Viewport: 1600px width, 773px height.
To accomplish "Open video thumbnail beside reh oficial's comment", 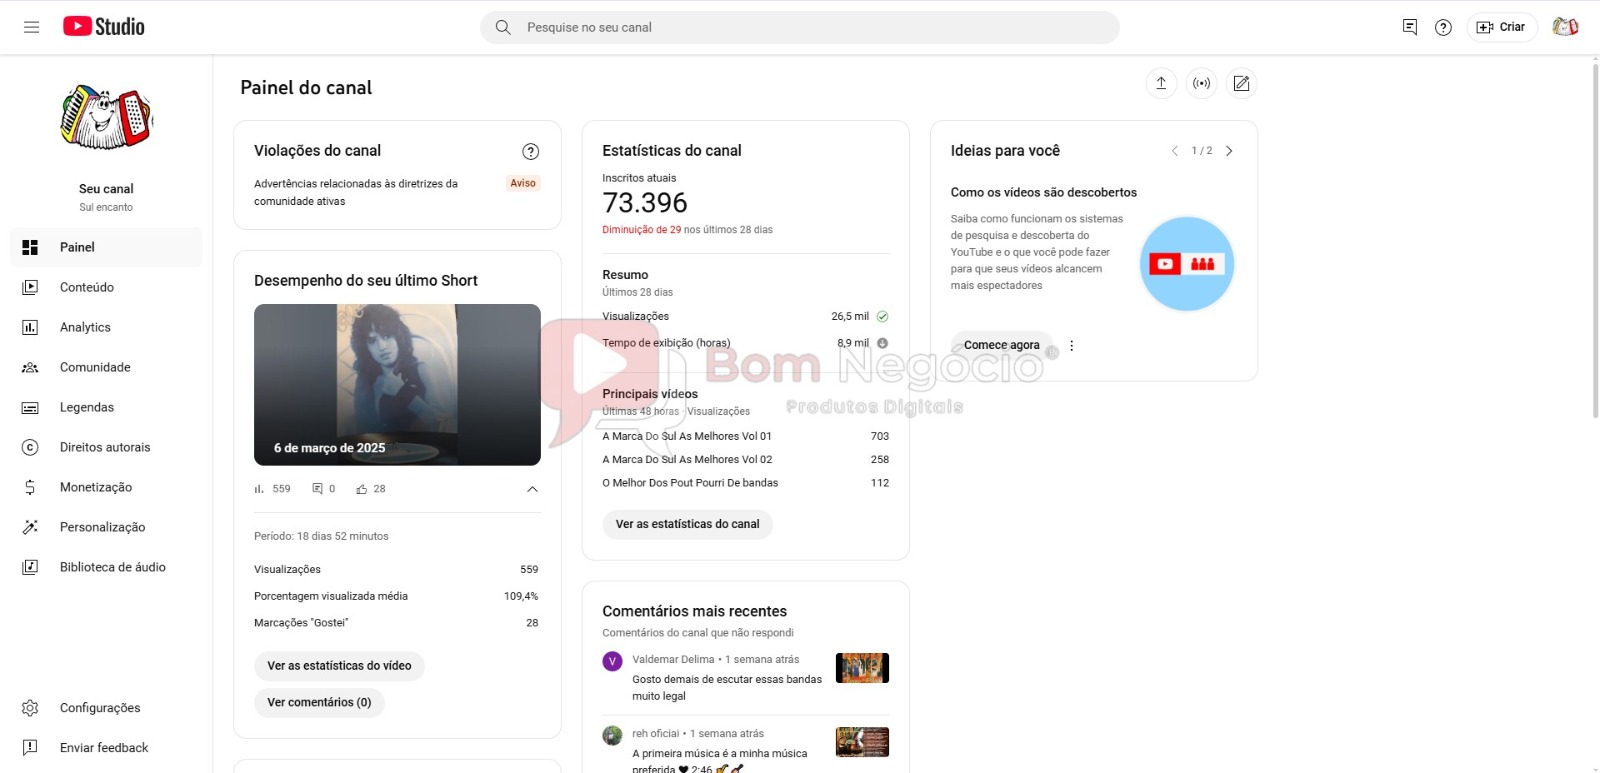I will [x=862, y=742].
